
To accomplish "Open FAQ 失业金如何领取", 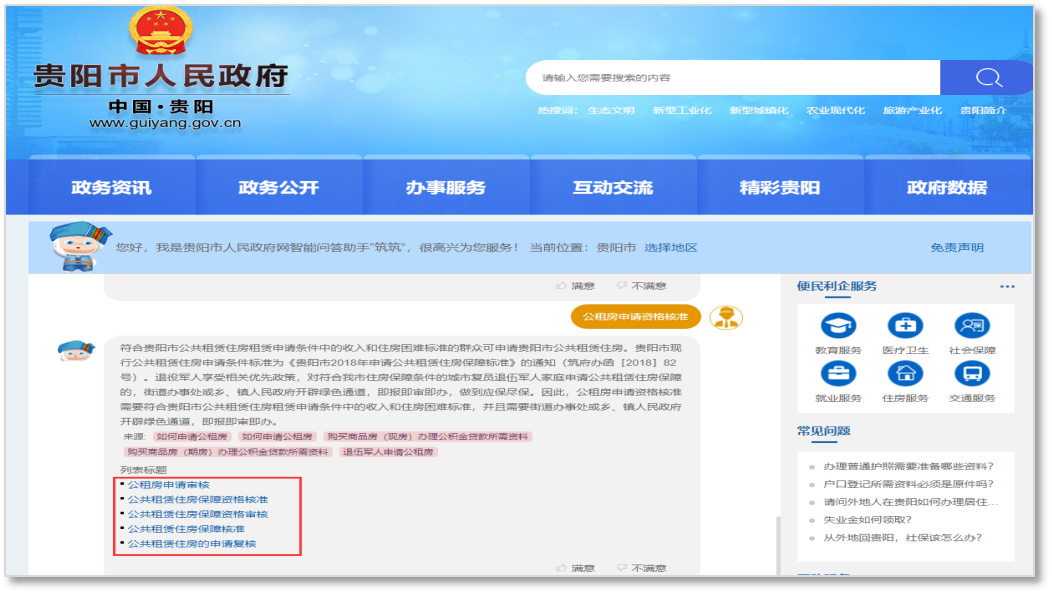I will pos(867,519).
